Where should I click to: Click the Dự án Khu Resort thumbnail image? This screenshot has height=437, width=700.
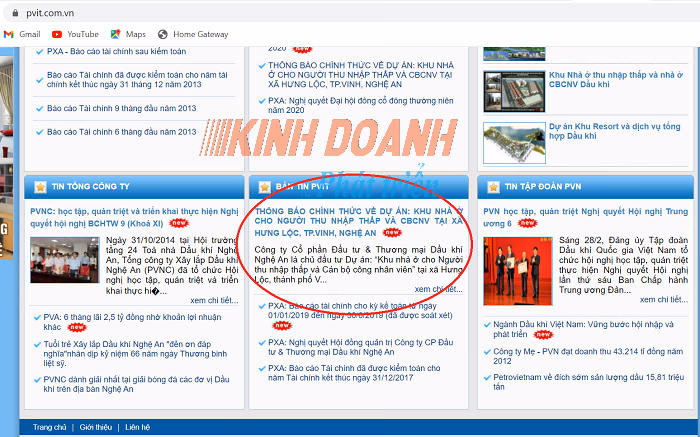click(x=512, y=141)
